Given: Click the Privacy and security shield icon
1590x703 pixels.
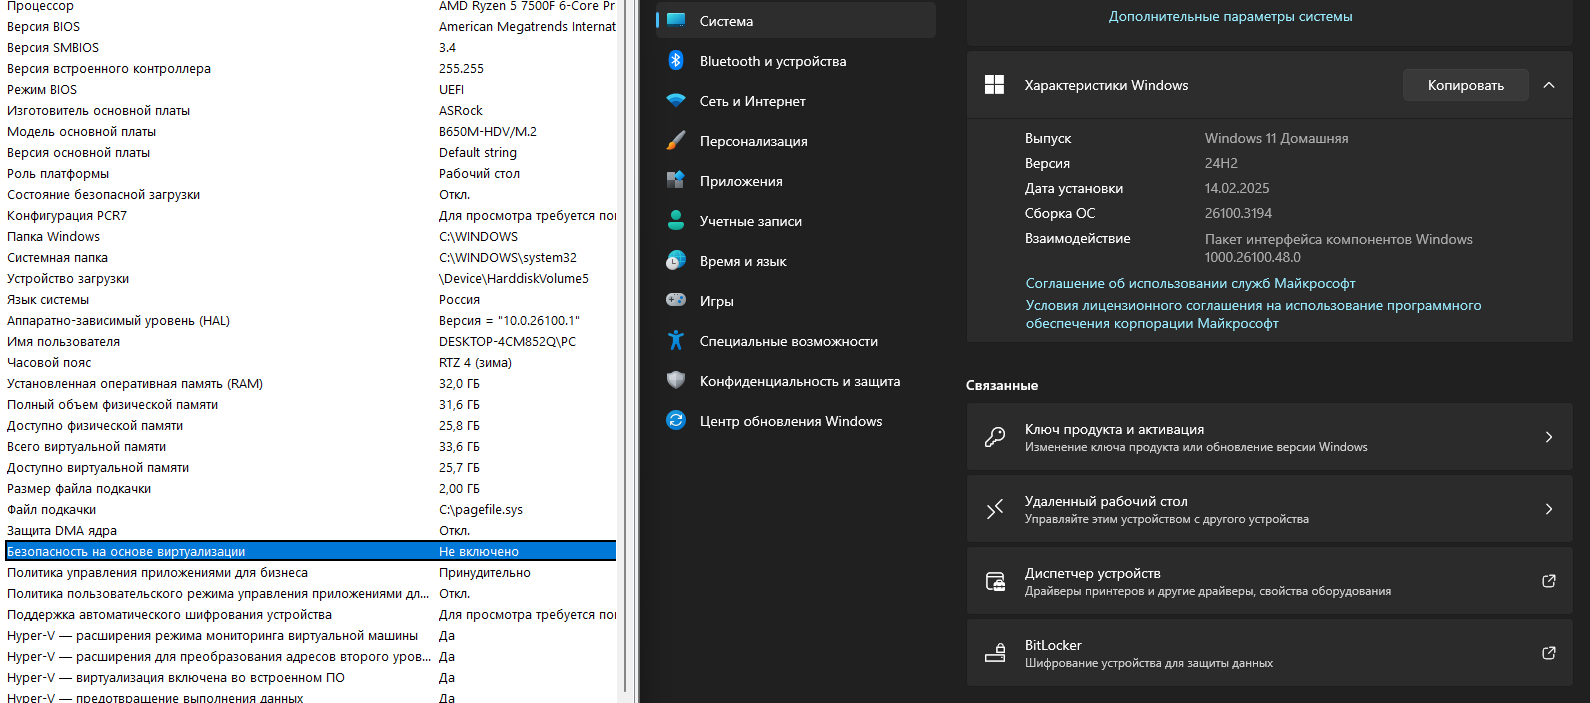Looking at the screenshot, I should [x=676, y=381].
